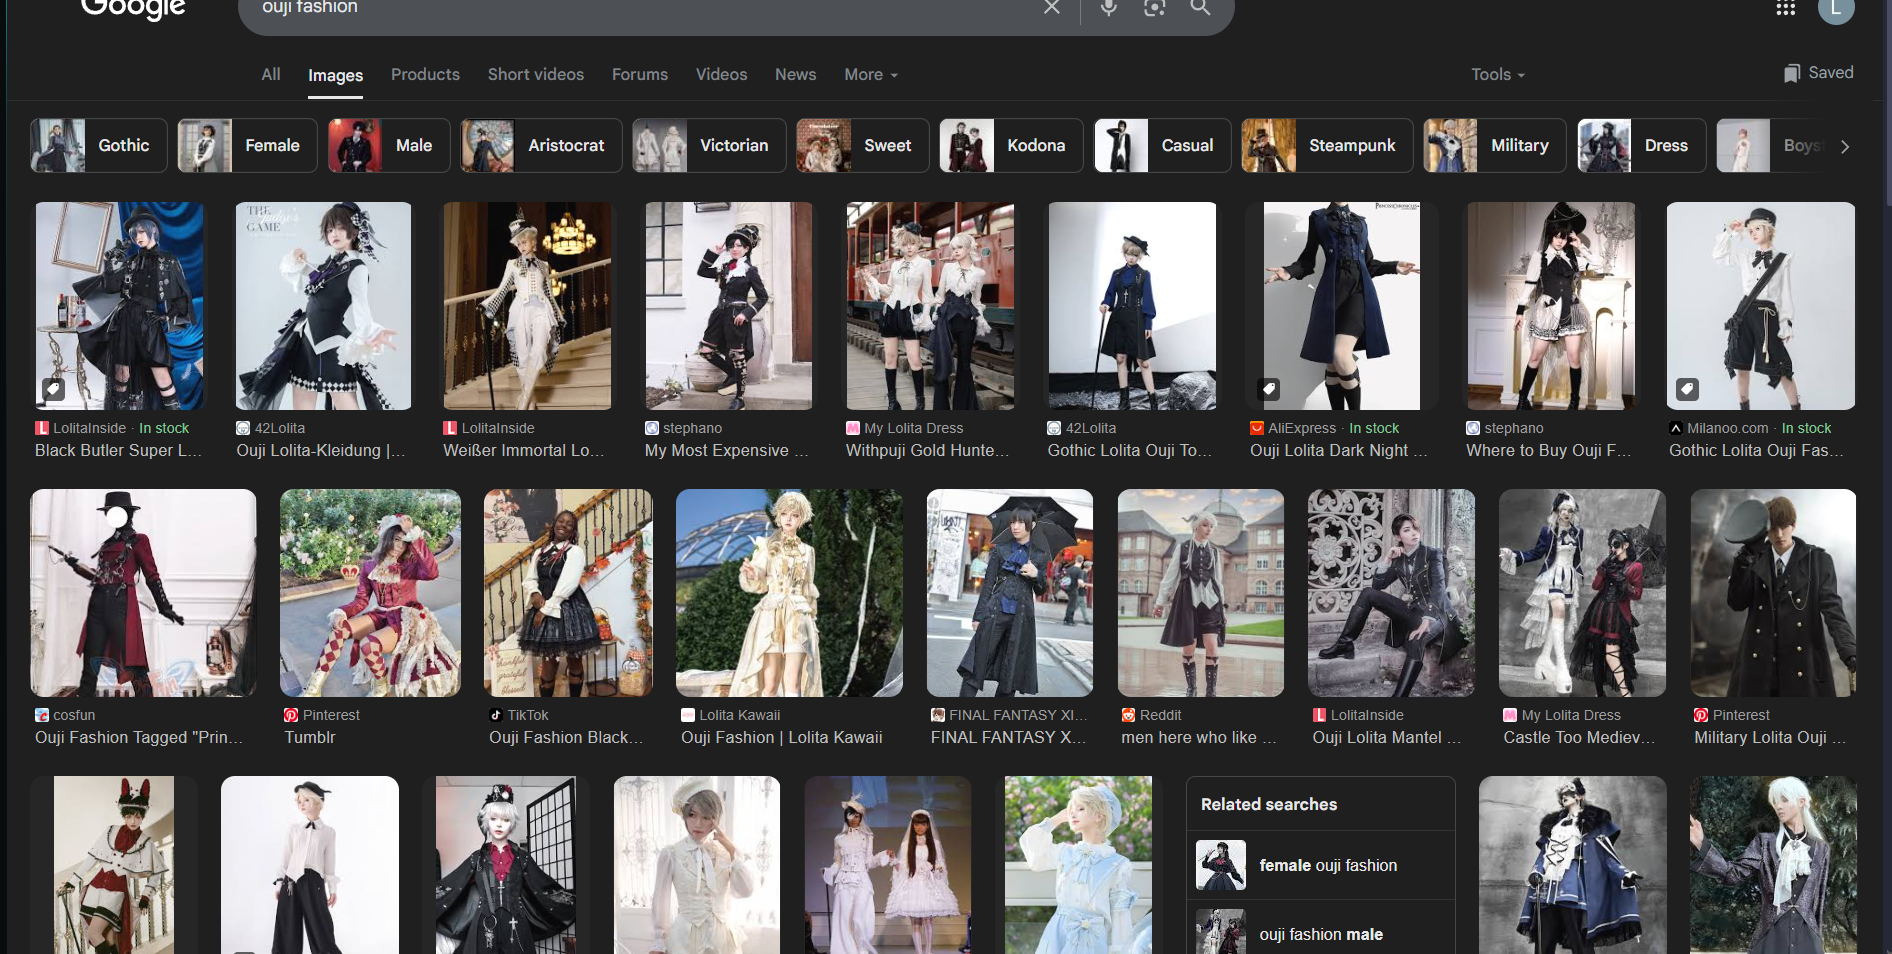
Task: Open Google apps grid icon
Action: 1786,8
